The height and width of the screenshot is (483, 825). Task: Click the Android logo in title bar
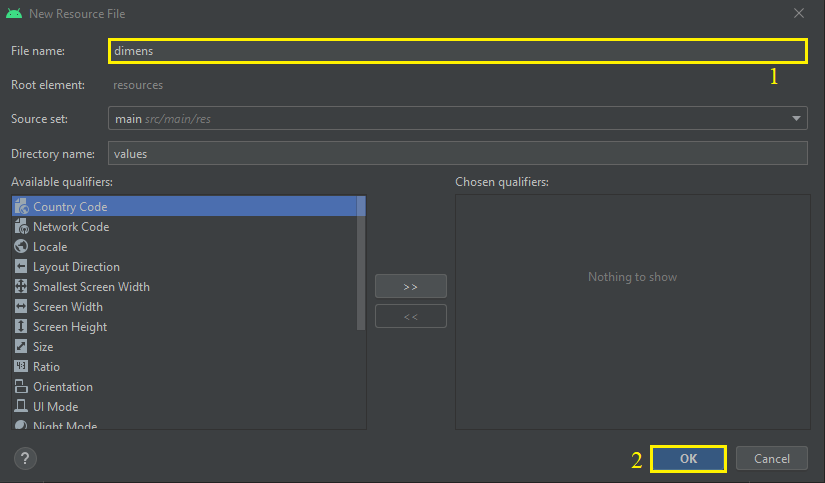coord(14,14)
